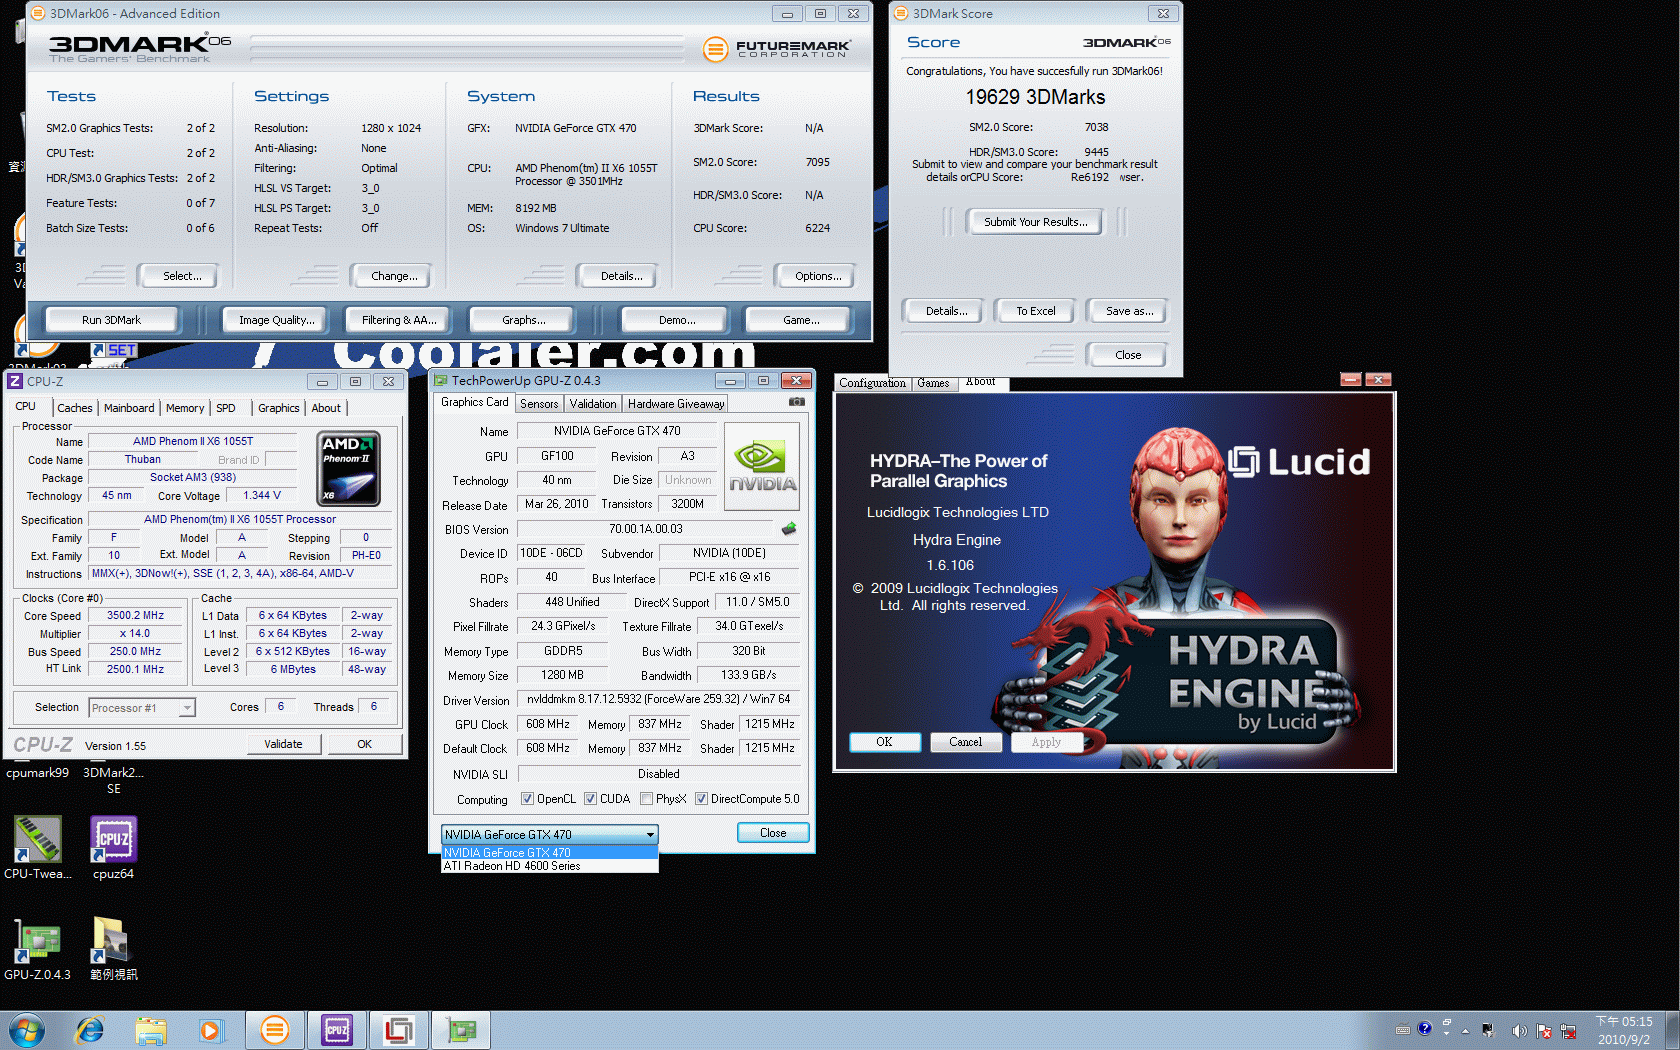Image resolution: width=1680 pixels, height=1050 pixels.
Task: Click the Run 3DMark button
Action: pos(111,320)
